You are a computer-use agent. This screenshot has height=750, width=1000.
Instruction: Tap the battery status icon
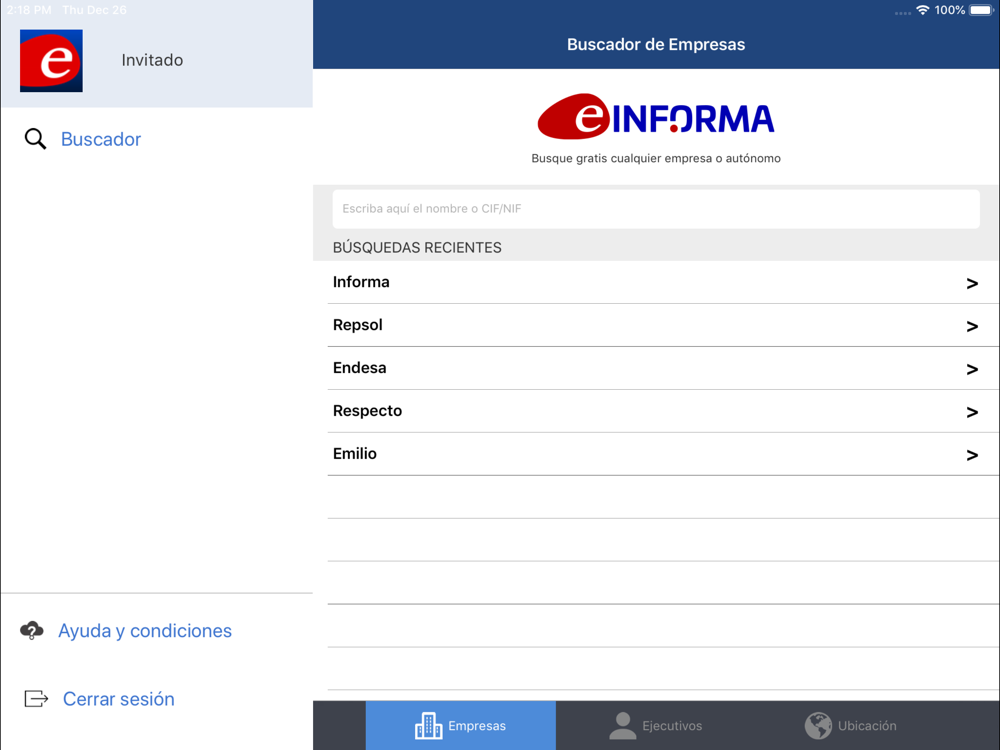pos(982,10)
